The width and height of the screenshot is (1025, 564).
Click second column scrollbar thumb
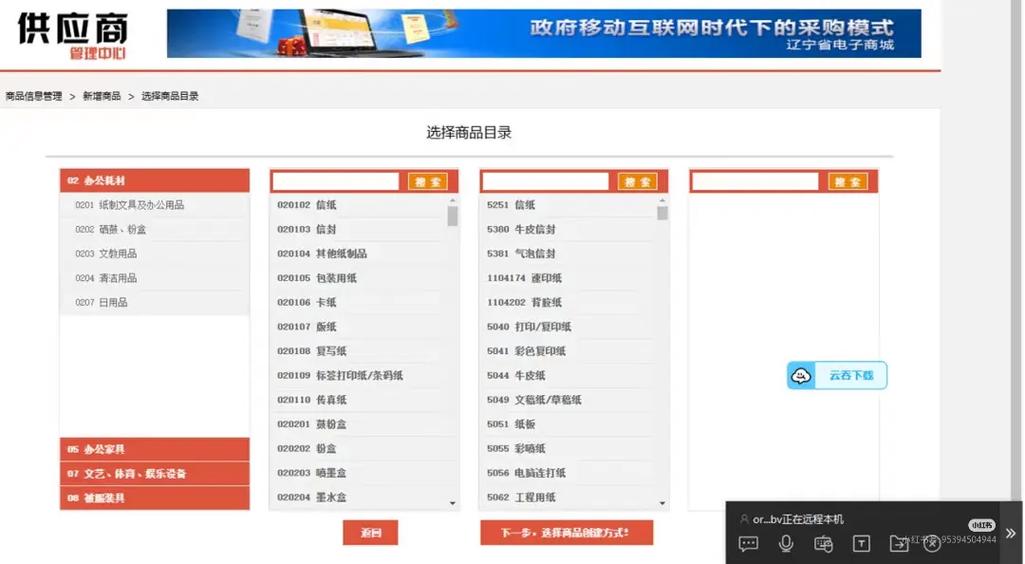point(452,216)
